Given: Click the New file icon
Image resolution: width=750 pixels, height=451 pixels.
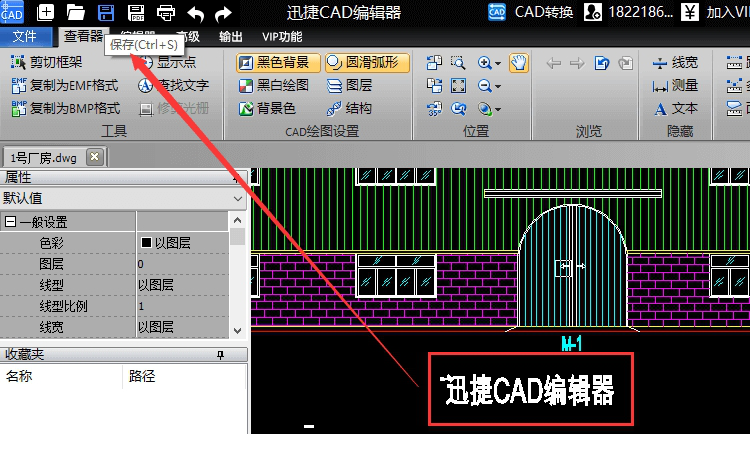Looking at the screenshot, I should click(x=45, y=11).
